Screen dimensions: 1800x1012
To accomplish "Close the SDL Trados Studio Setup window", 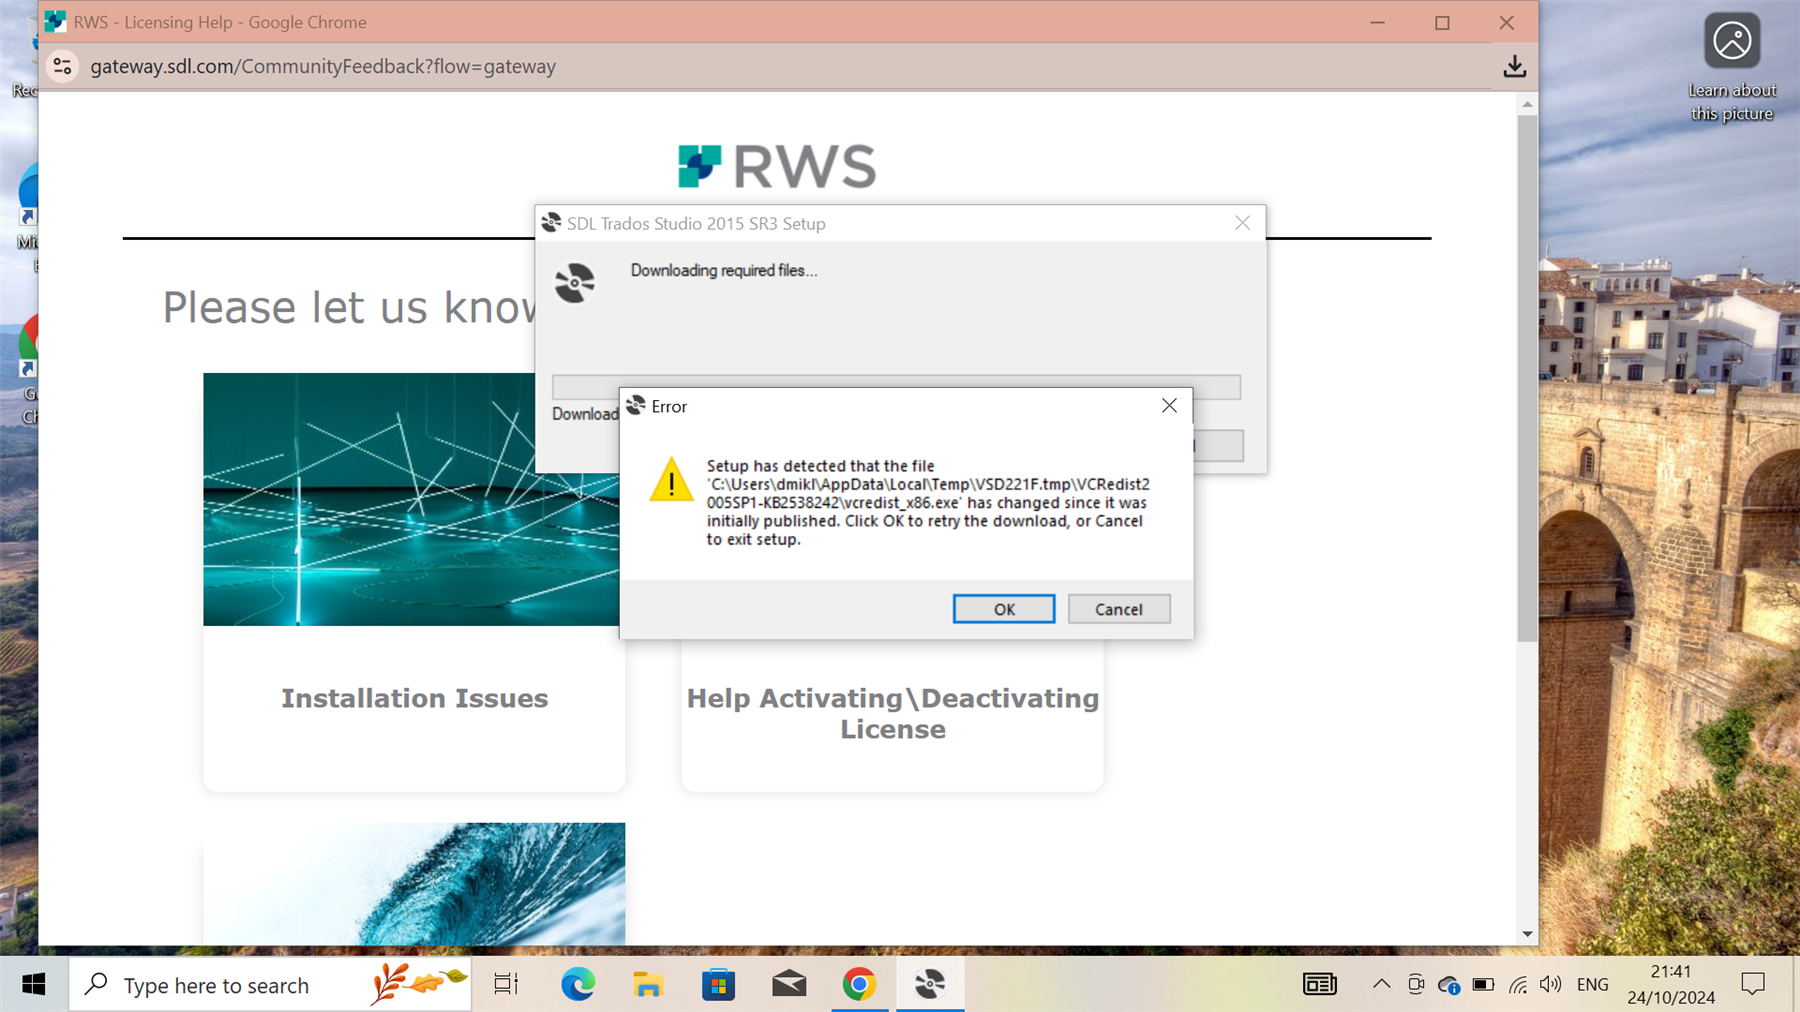I will [x=1242, y=223].
